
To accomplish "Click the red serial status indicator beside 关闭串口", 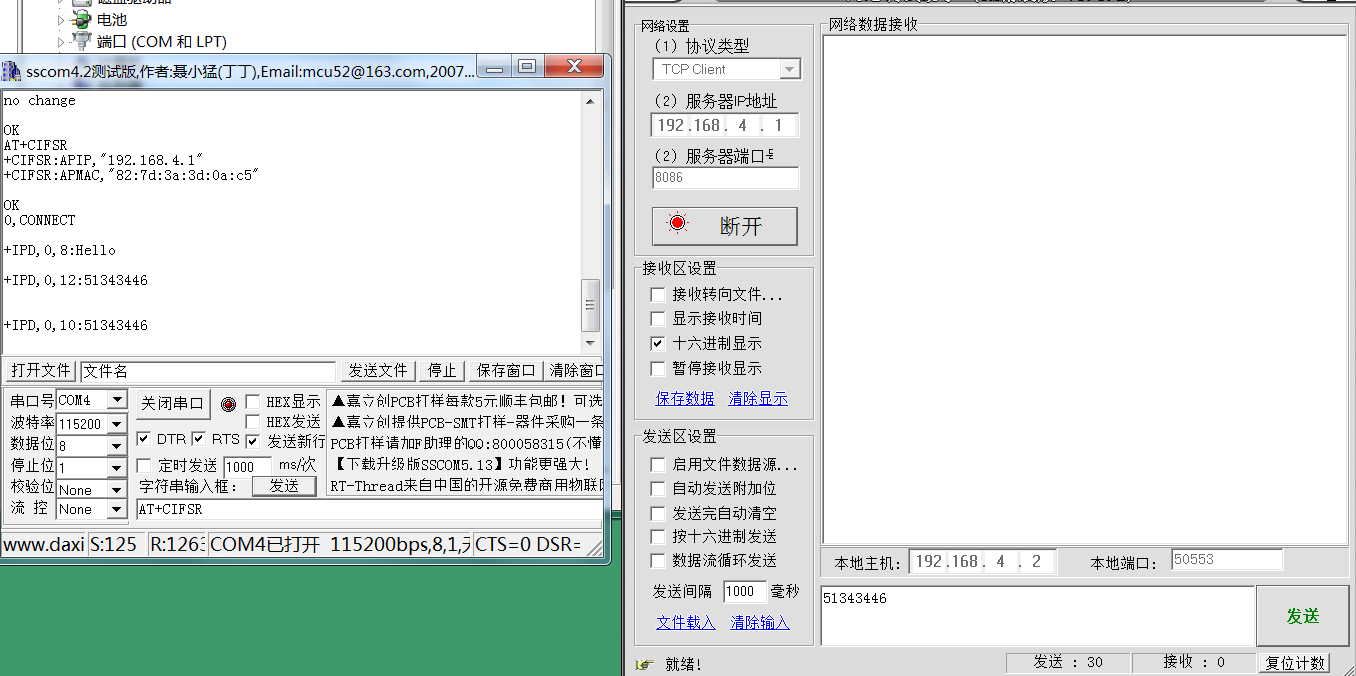I will pos(228,404).
